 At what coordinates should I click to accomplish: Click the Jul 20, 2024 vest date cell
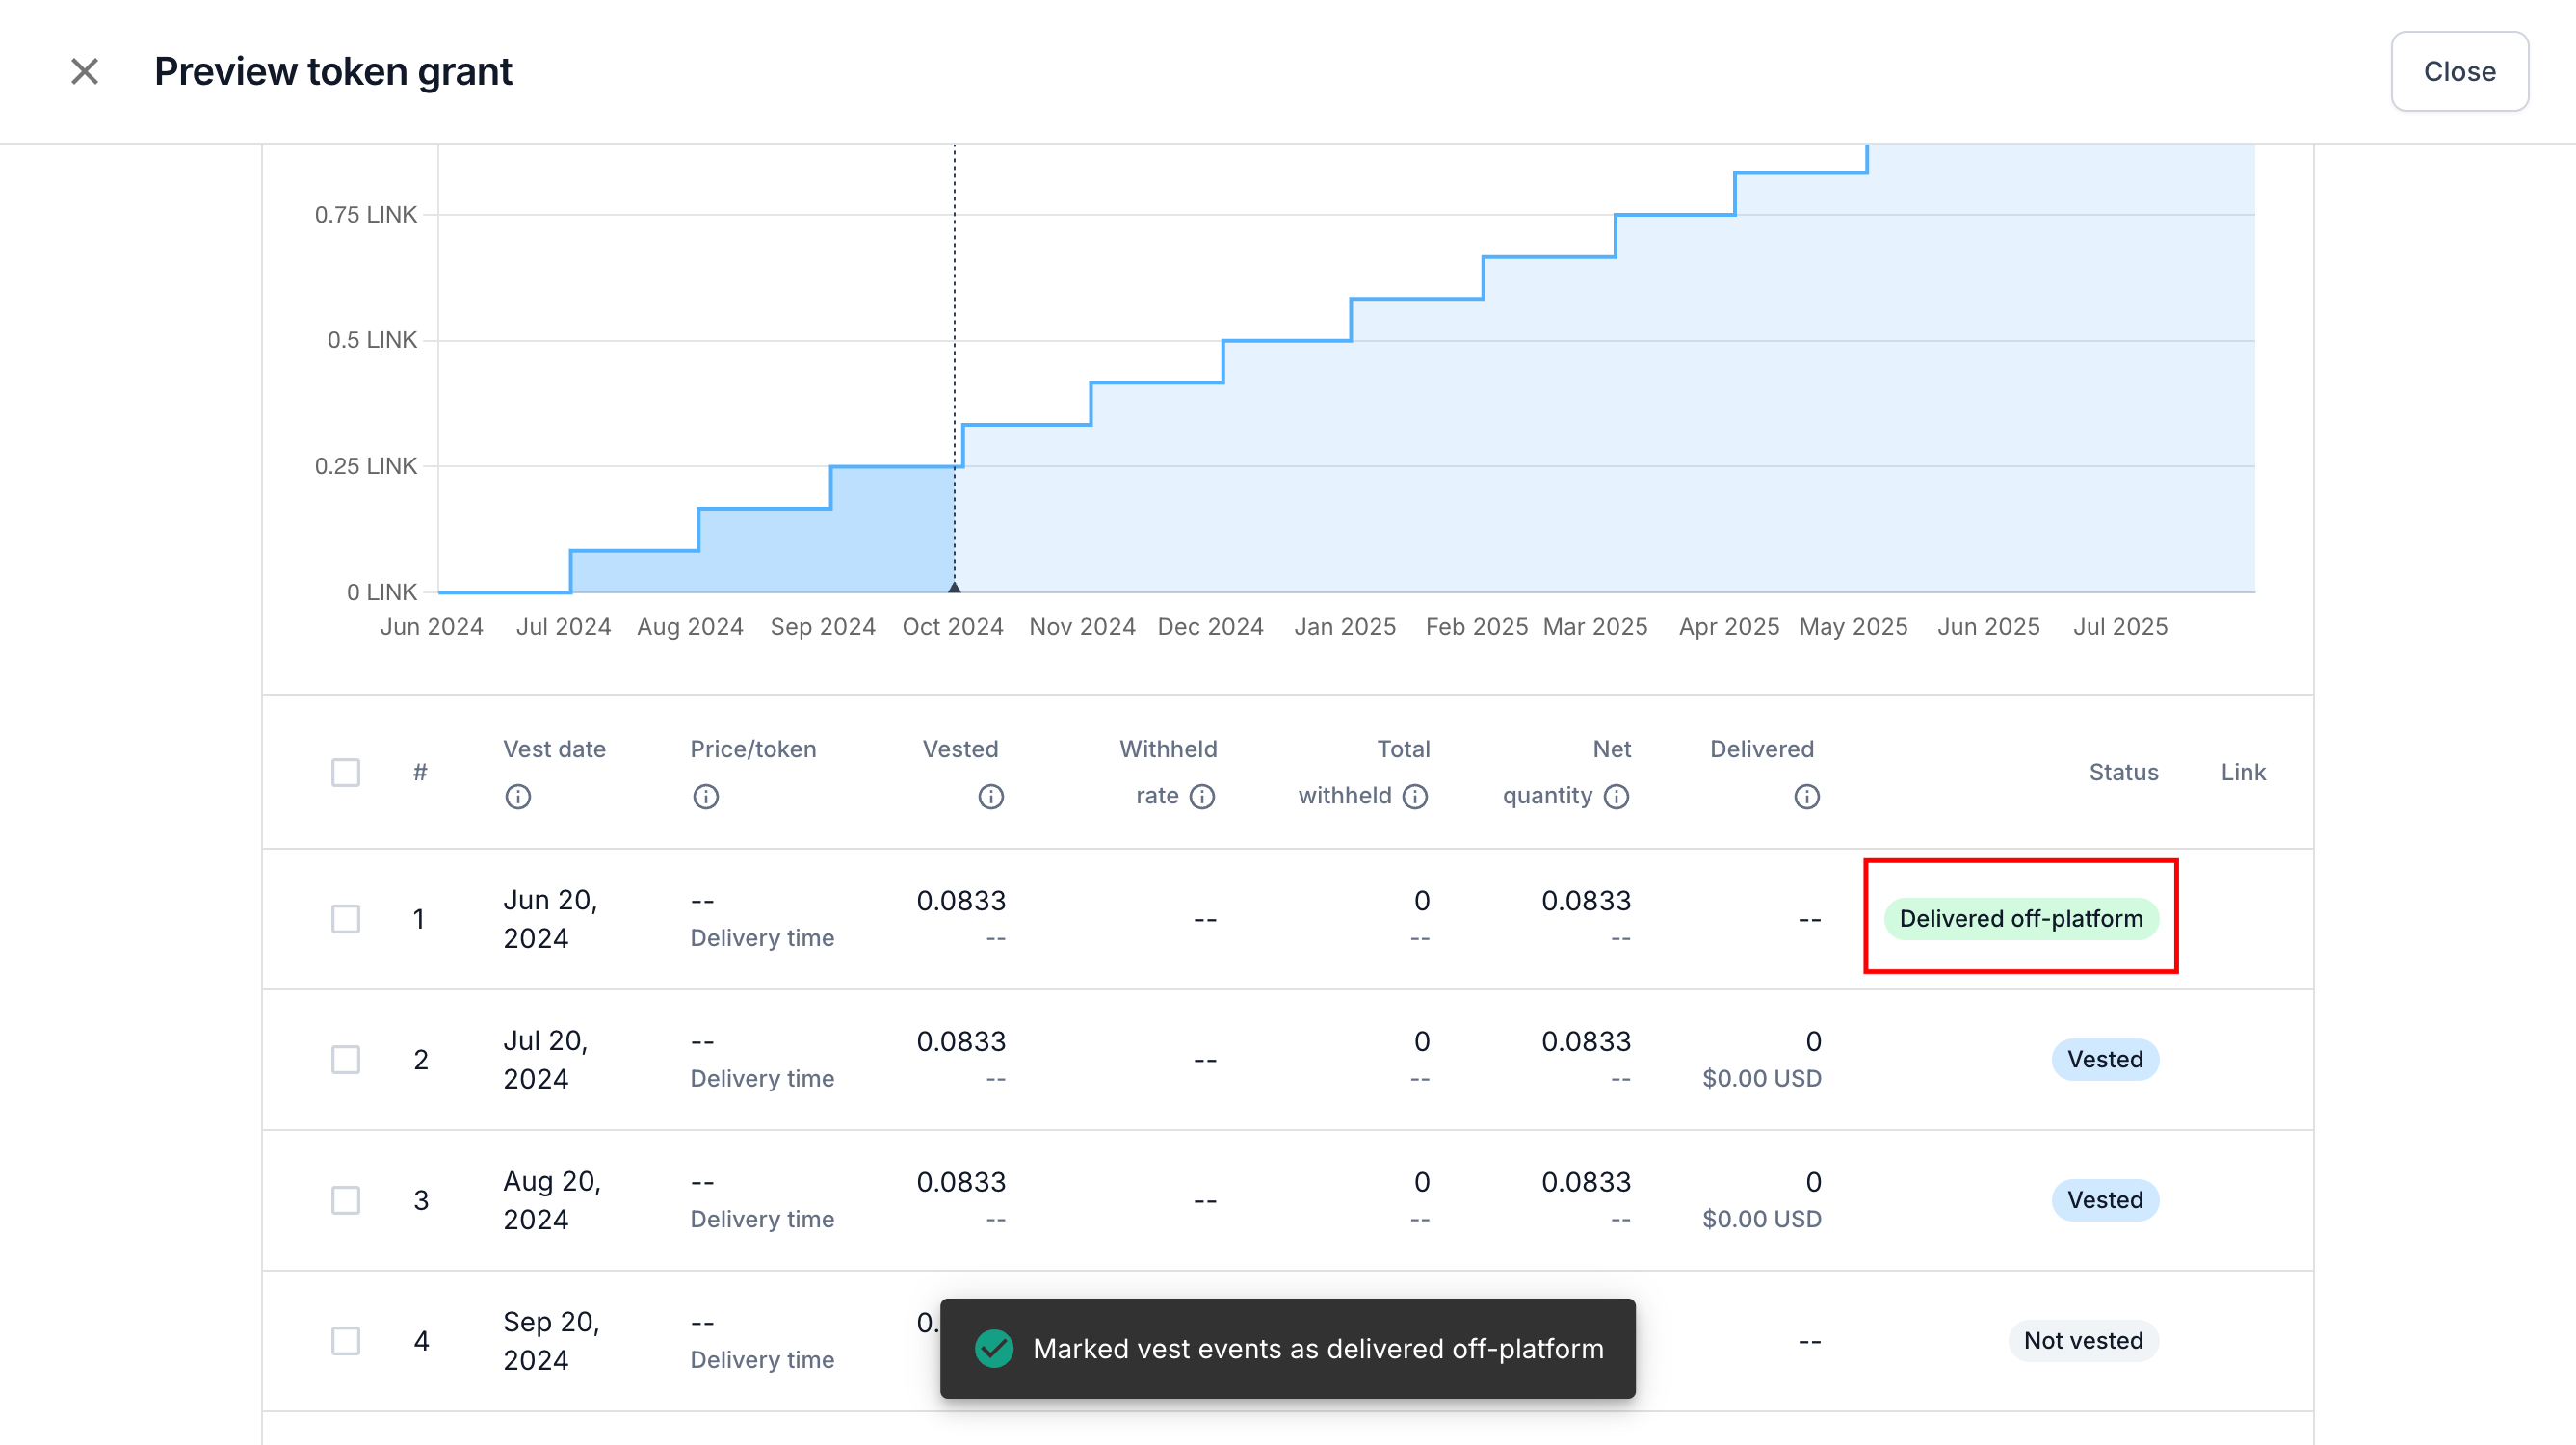[545, 1059]
